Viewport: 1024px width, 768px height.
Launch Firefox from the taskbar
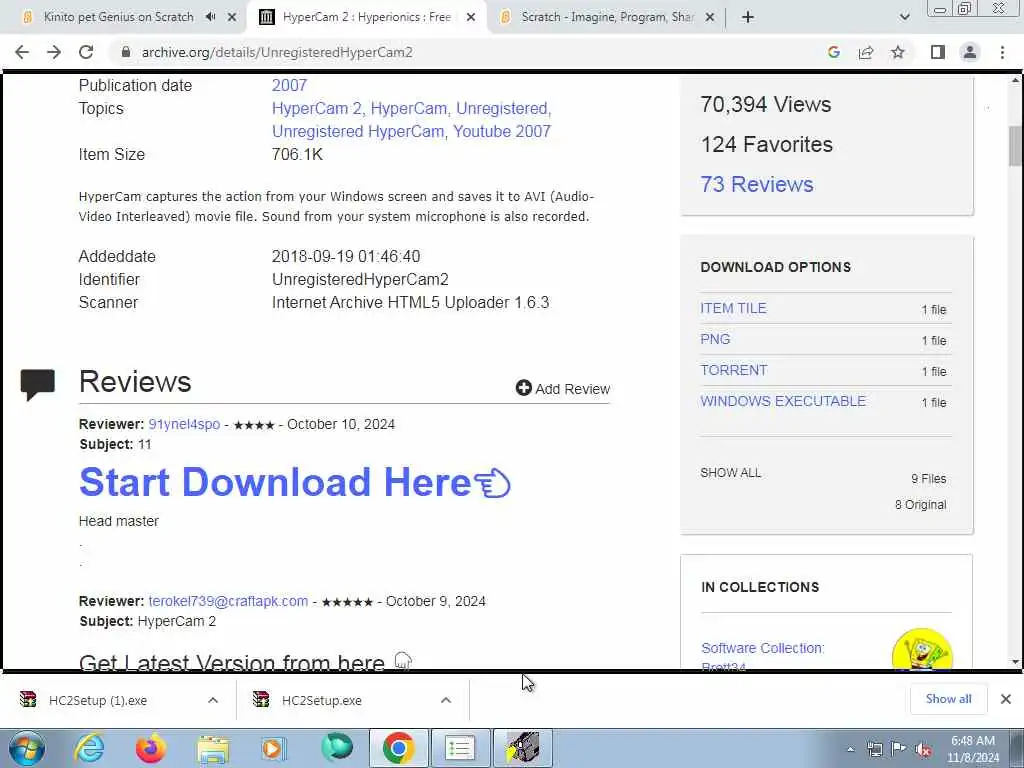point(151,748)
